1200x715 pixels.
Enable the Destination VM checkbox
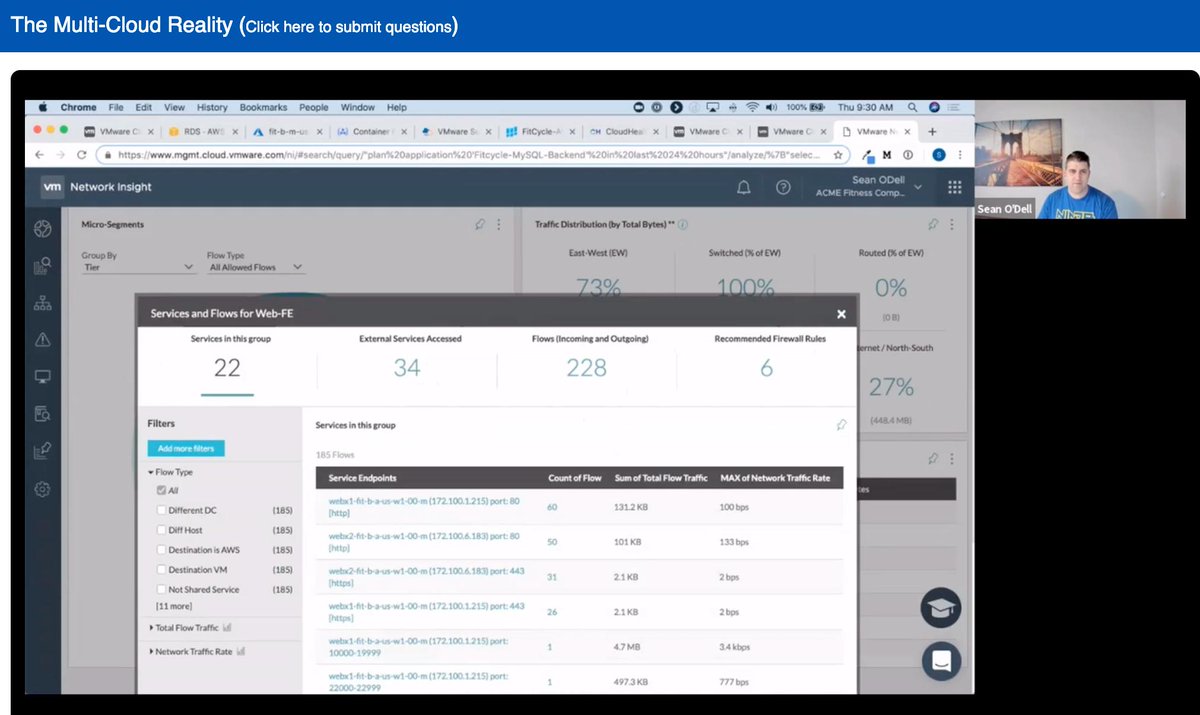[161, 570]
